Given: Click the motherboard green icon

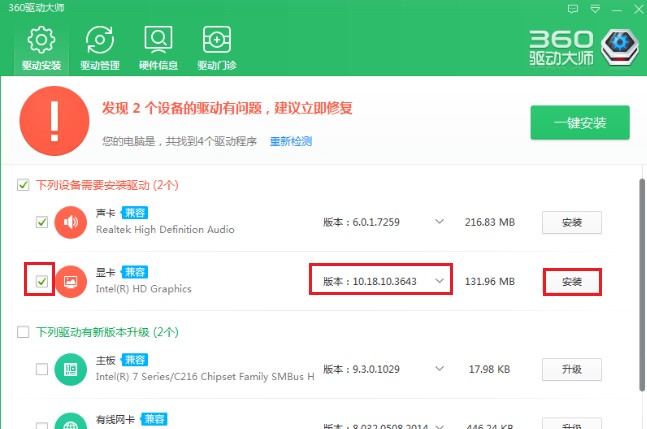Looking at the screenshot, I should pyautogui.click(x=71, y=369).
